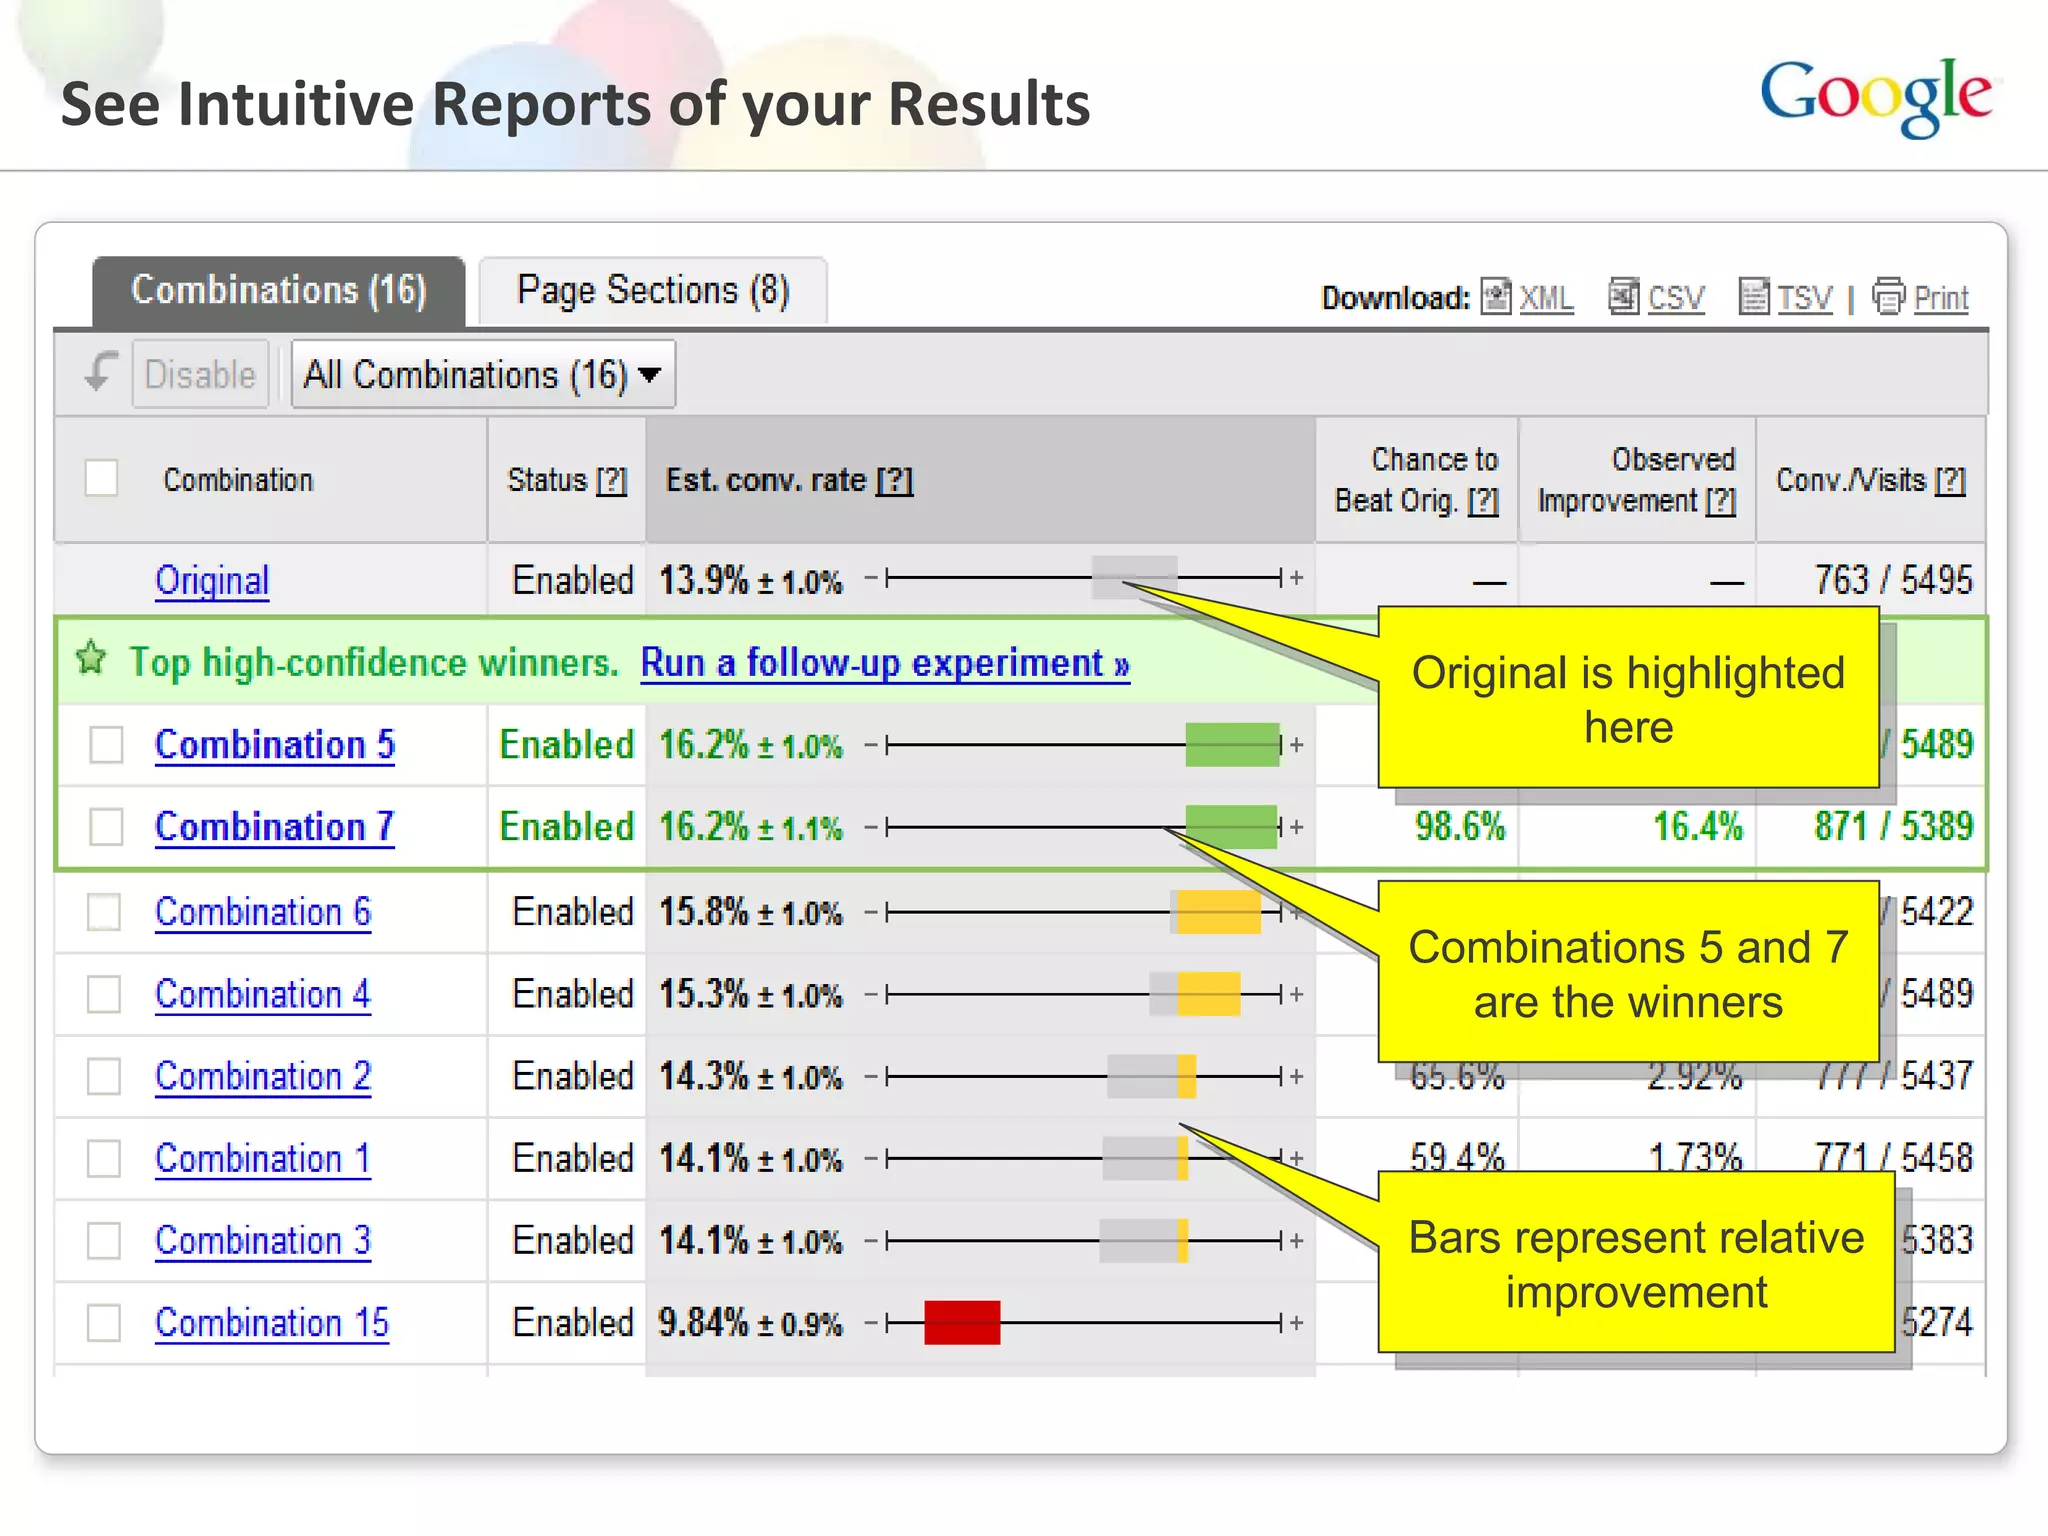Click the 16.4% observed improvement value
This screenshot has width=2048, height=1536.
tap(1697, 827)
